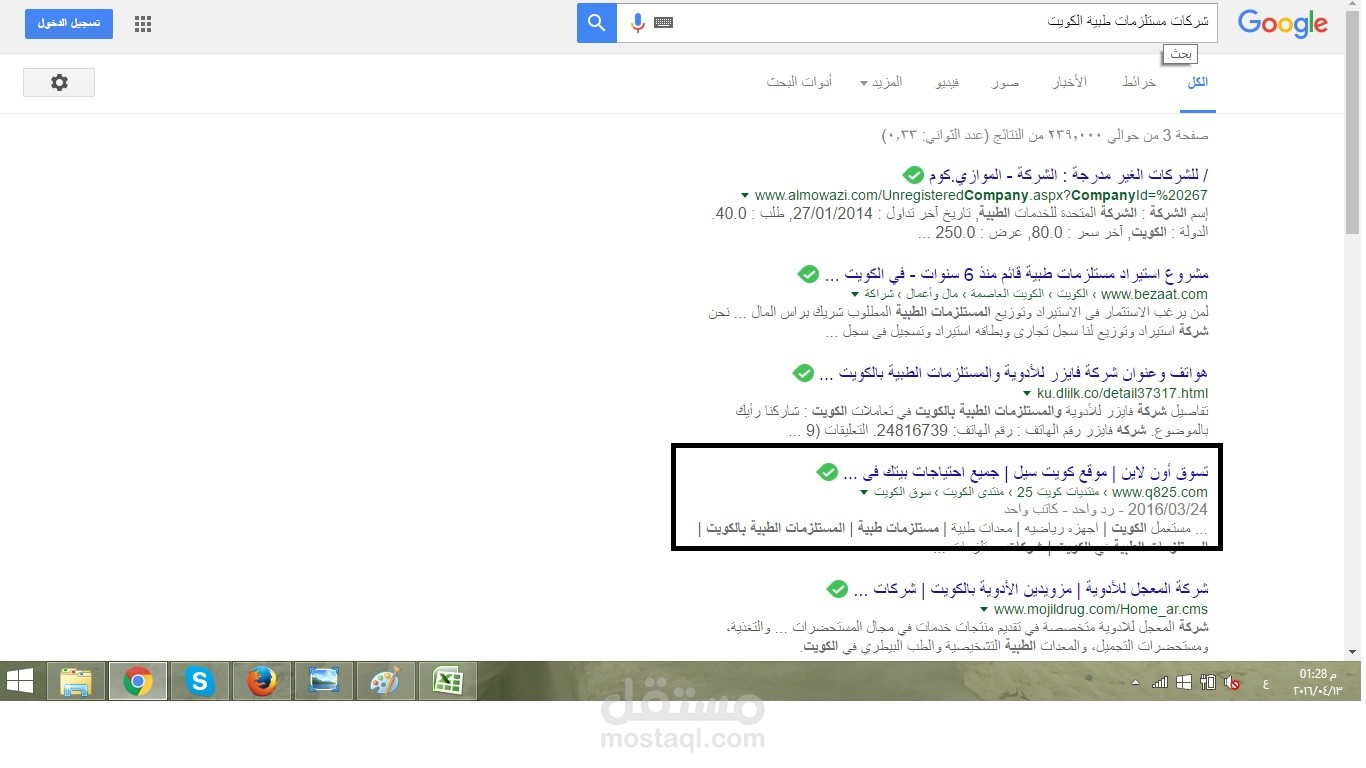Open the Windows Start button
1366x768 pixels.
[20, 681]
